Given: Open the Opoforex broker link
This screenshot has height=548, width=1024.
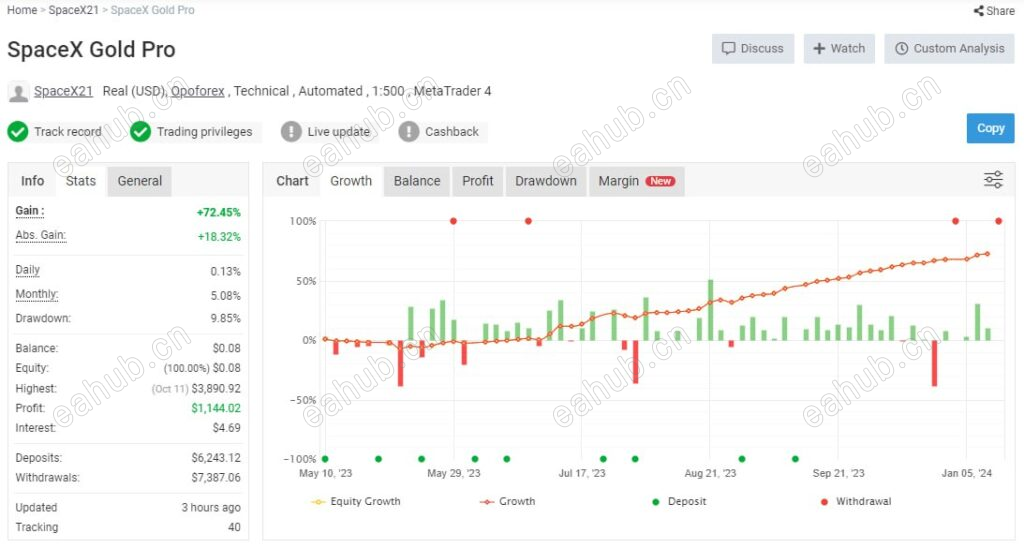Looking at the screenshot, I should point(197,91).
